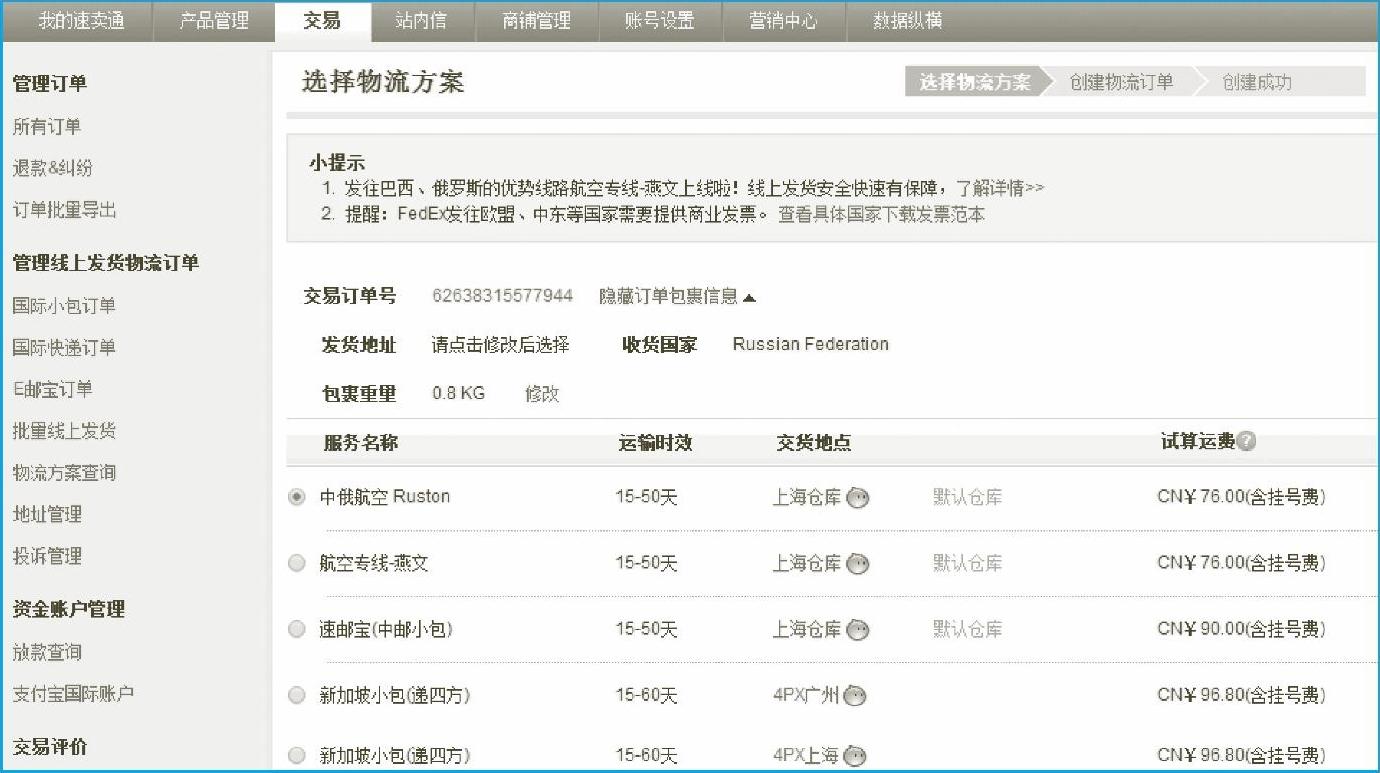The width and height of the screenshot is (1380, 773).
Task: Click the 创建物流订单 step in the progress bar
Action: click(x=1121, y=82)
